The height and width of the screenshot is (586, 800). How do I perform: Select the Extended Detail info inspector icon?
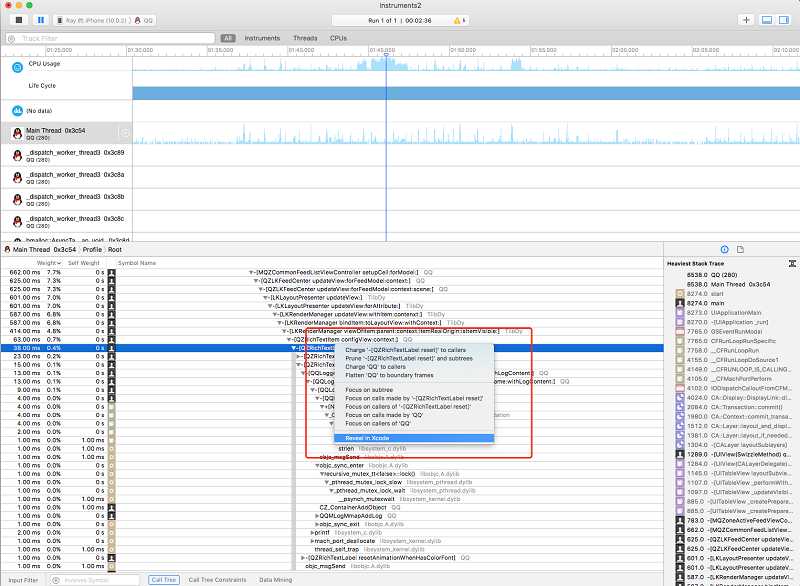coord(724,249)
